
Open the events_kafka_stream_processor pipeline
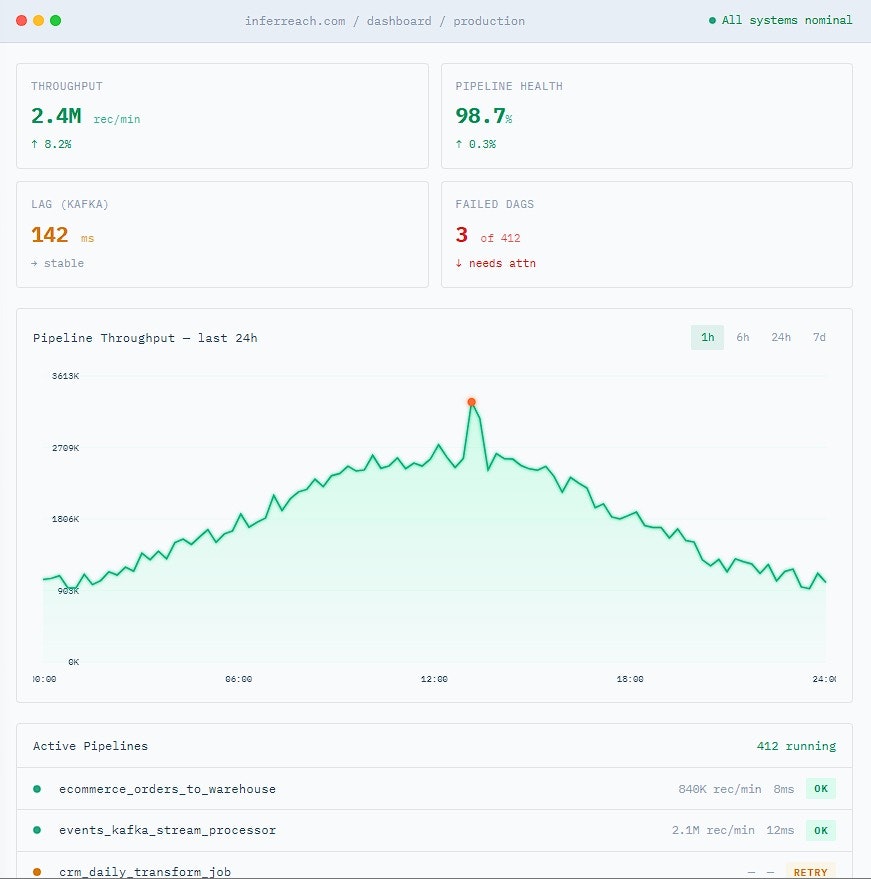coord(434,830)
